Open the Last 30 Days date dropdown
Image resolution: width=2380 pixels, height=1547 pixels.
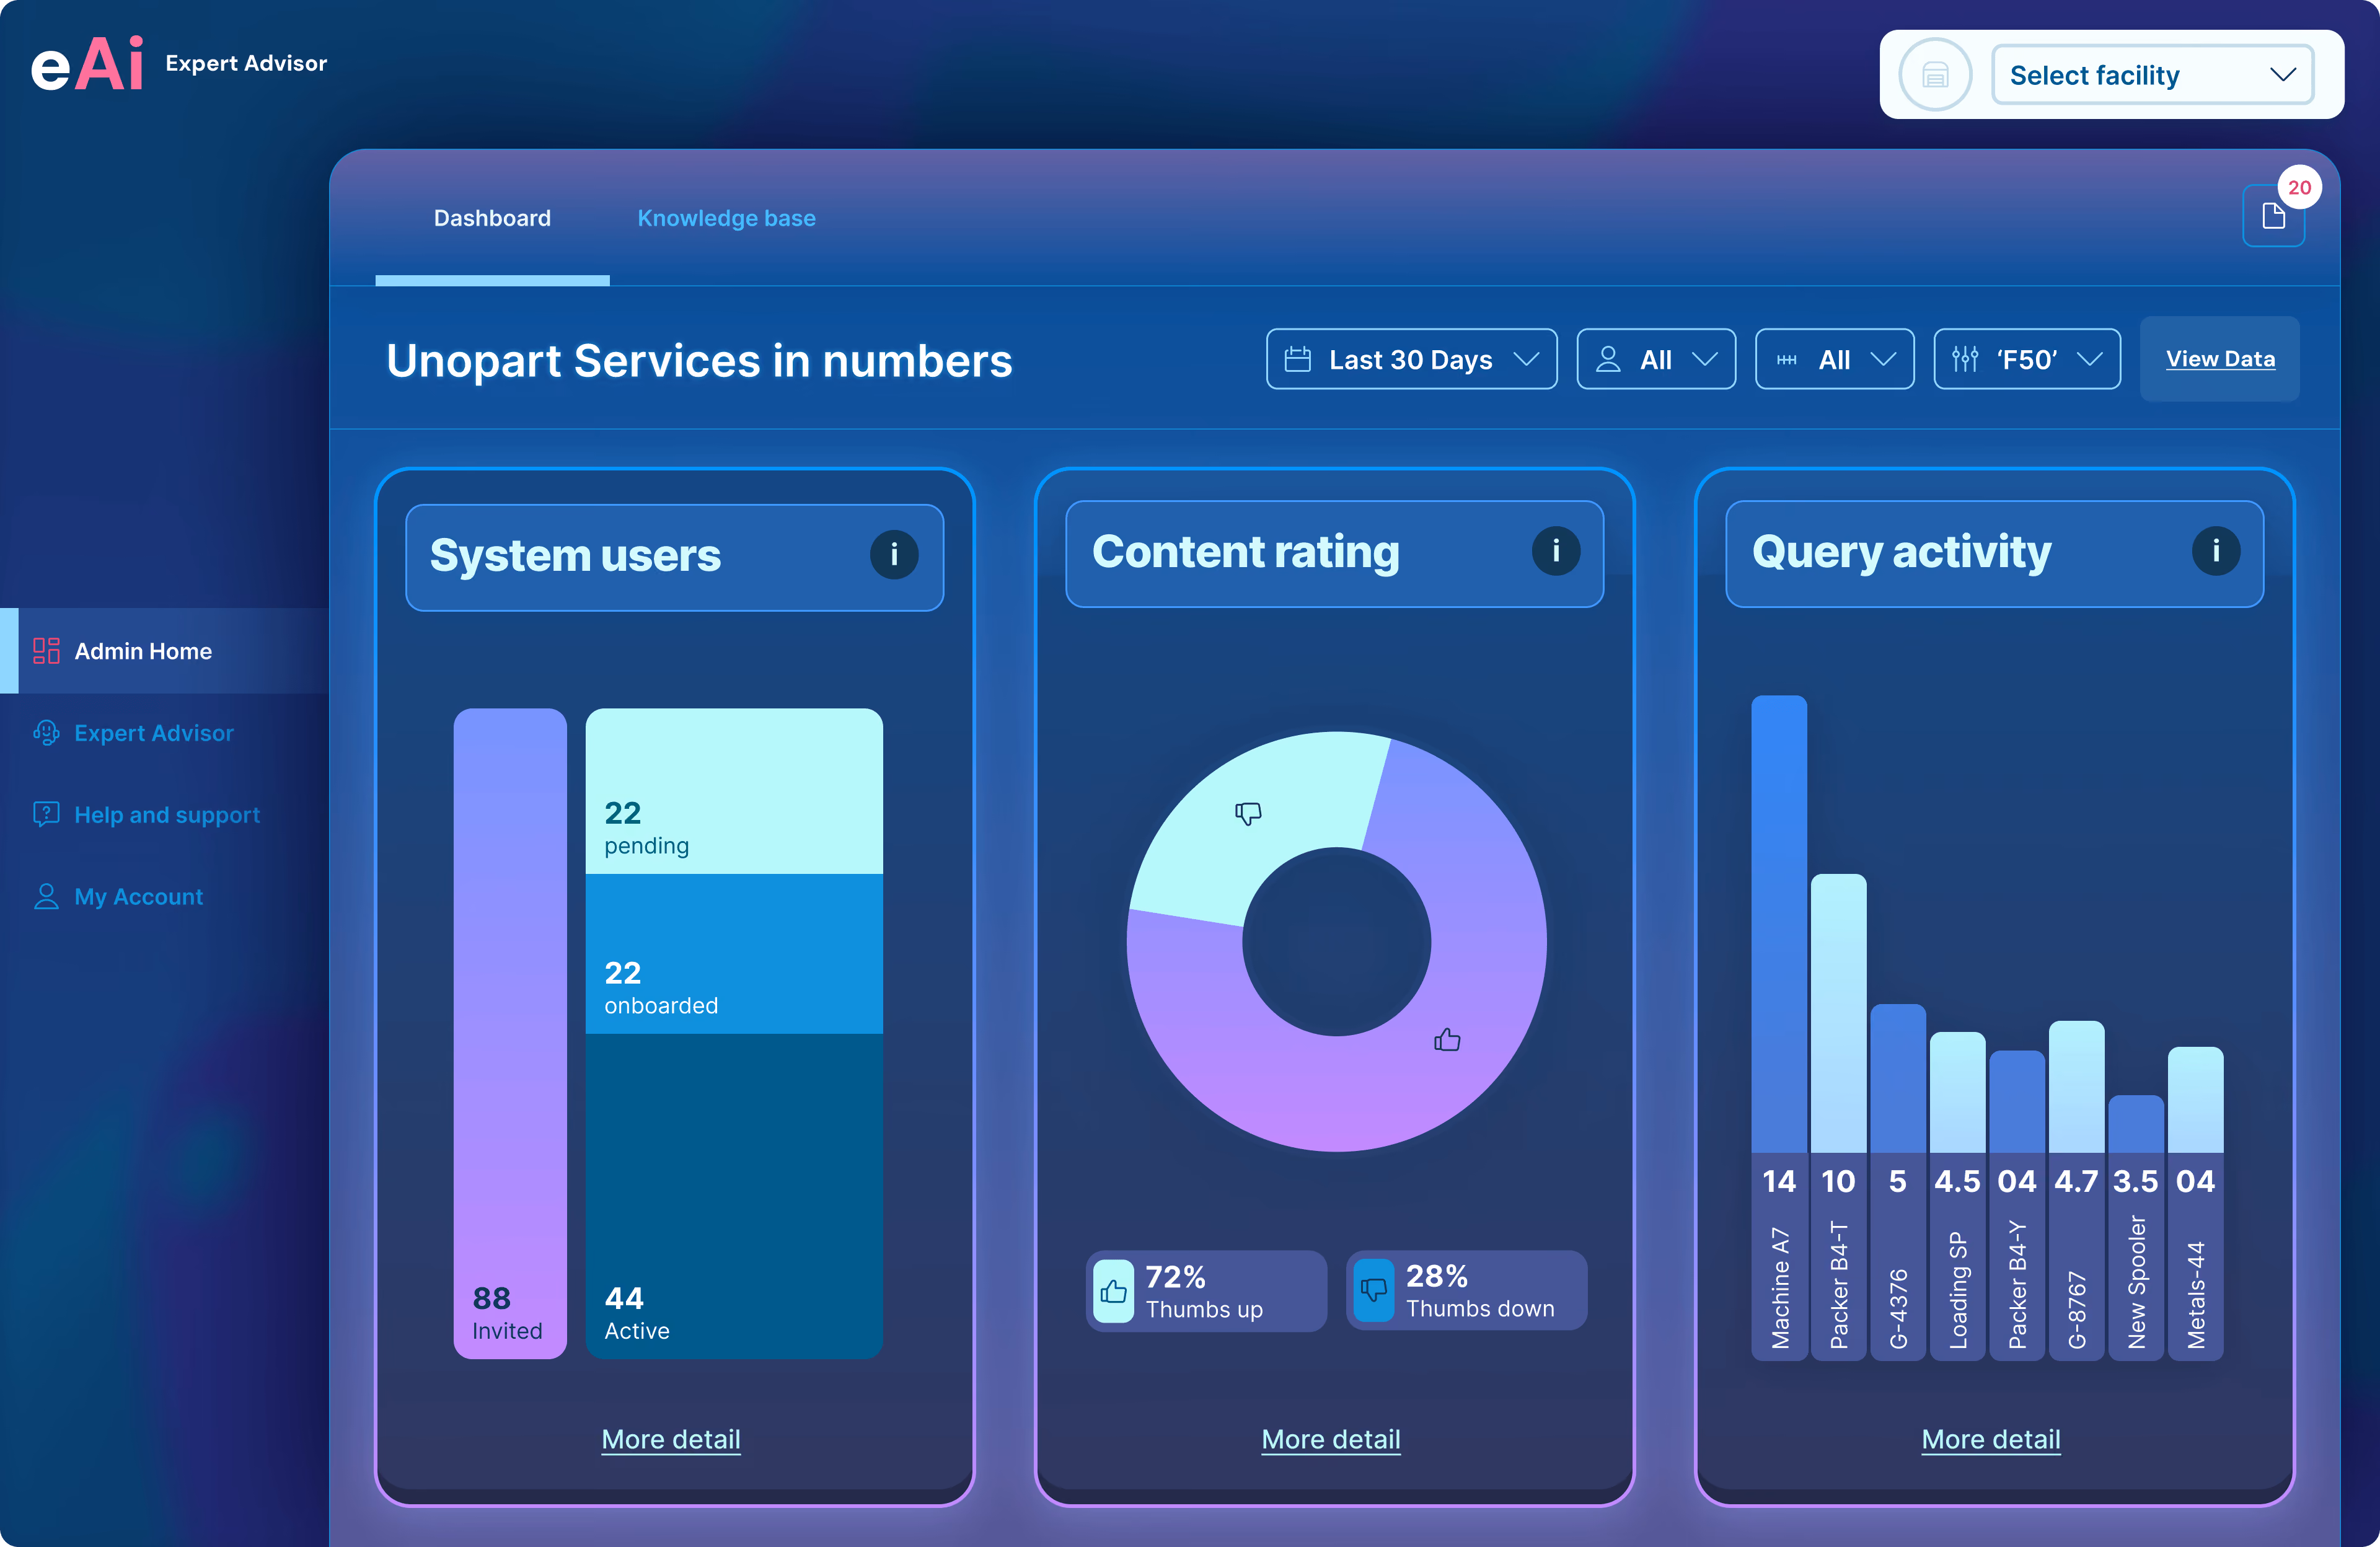click(x=1411, y=359)
